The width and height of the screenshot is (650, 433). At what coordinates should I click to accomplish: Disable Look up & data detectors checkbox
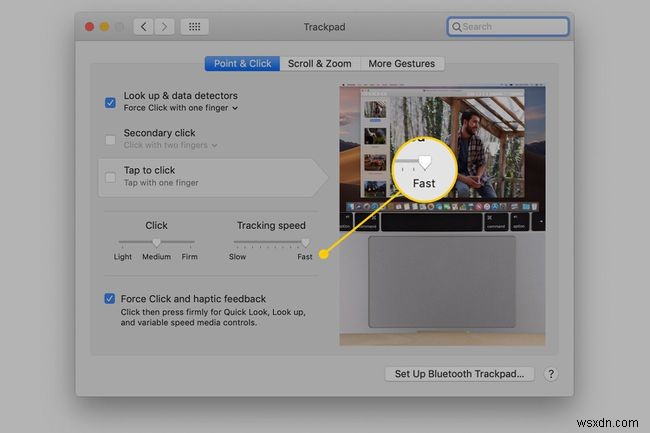coord(110,102)
